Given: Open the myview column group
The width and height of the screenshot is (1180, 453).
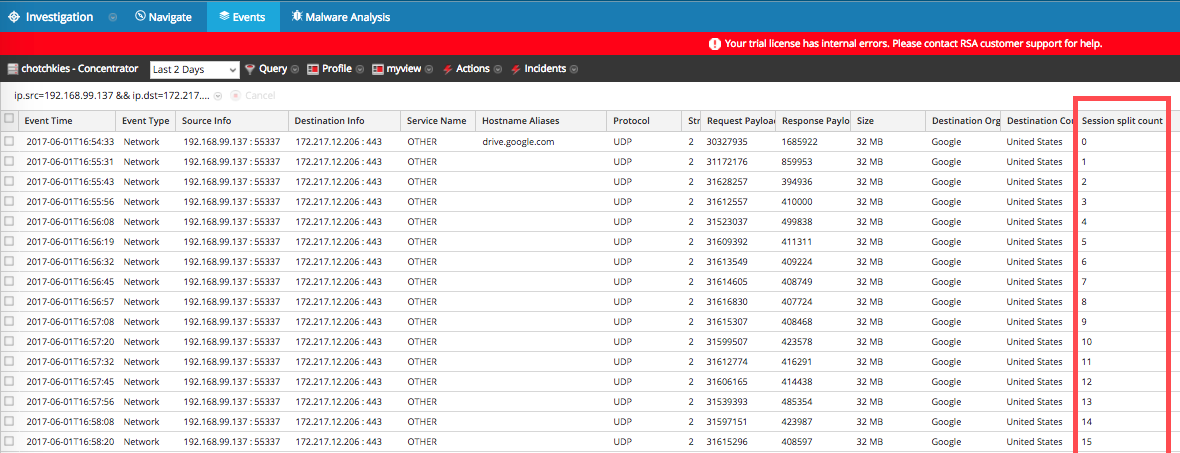Looking at the screenshot, I should (403, 69).
